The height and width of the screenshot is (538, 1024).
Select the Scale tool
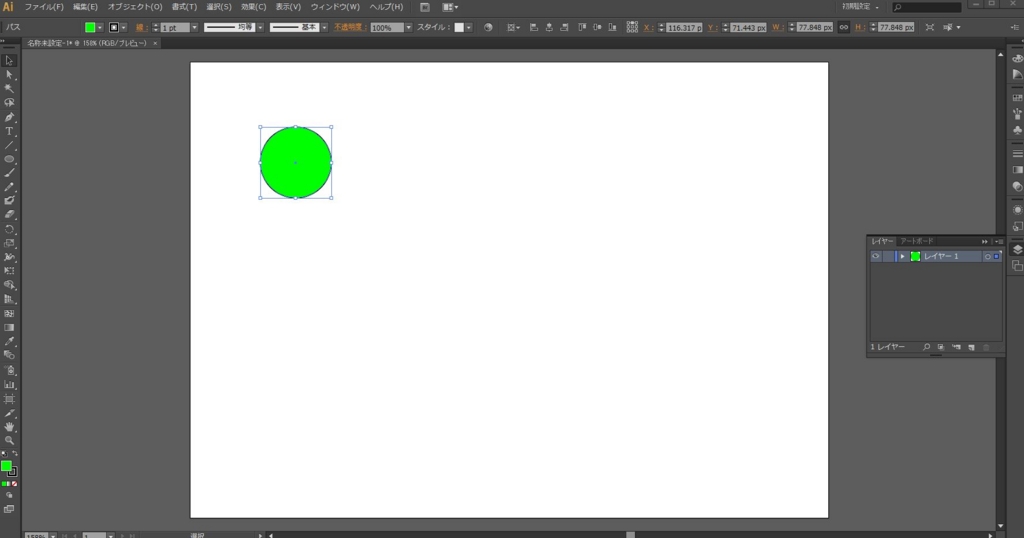coord(9,243)
